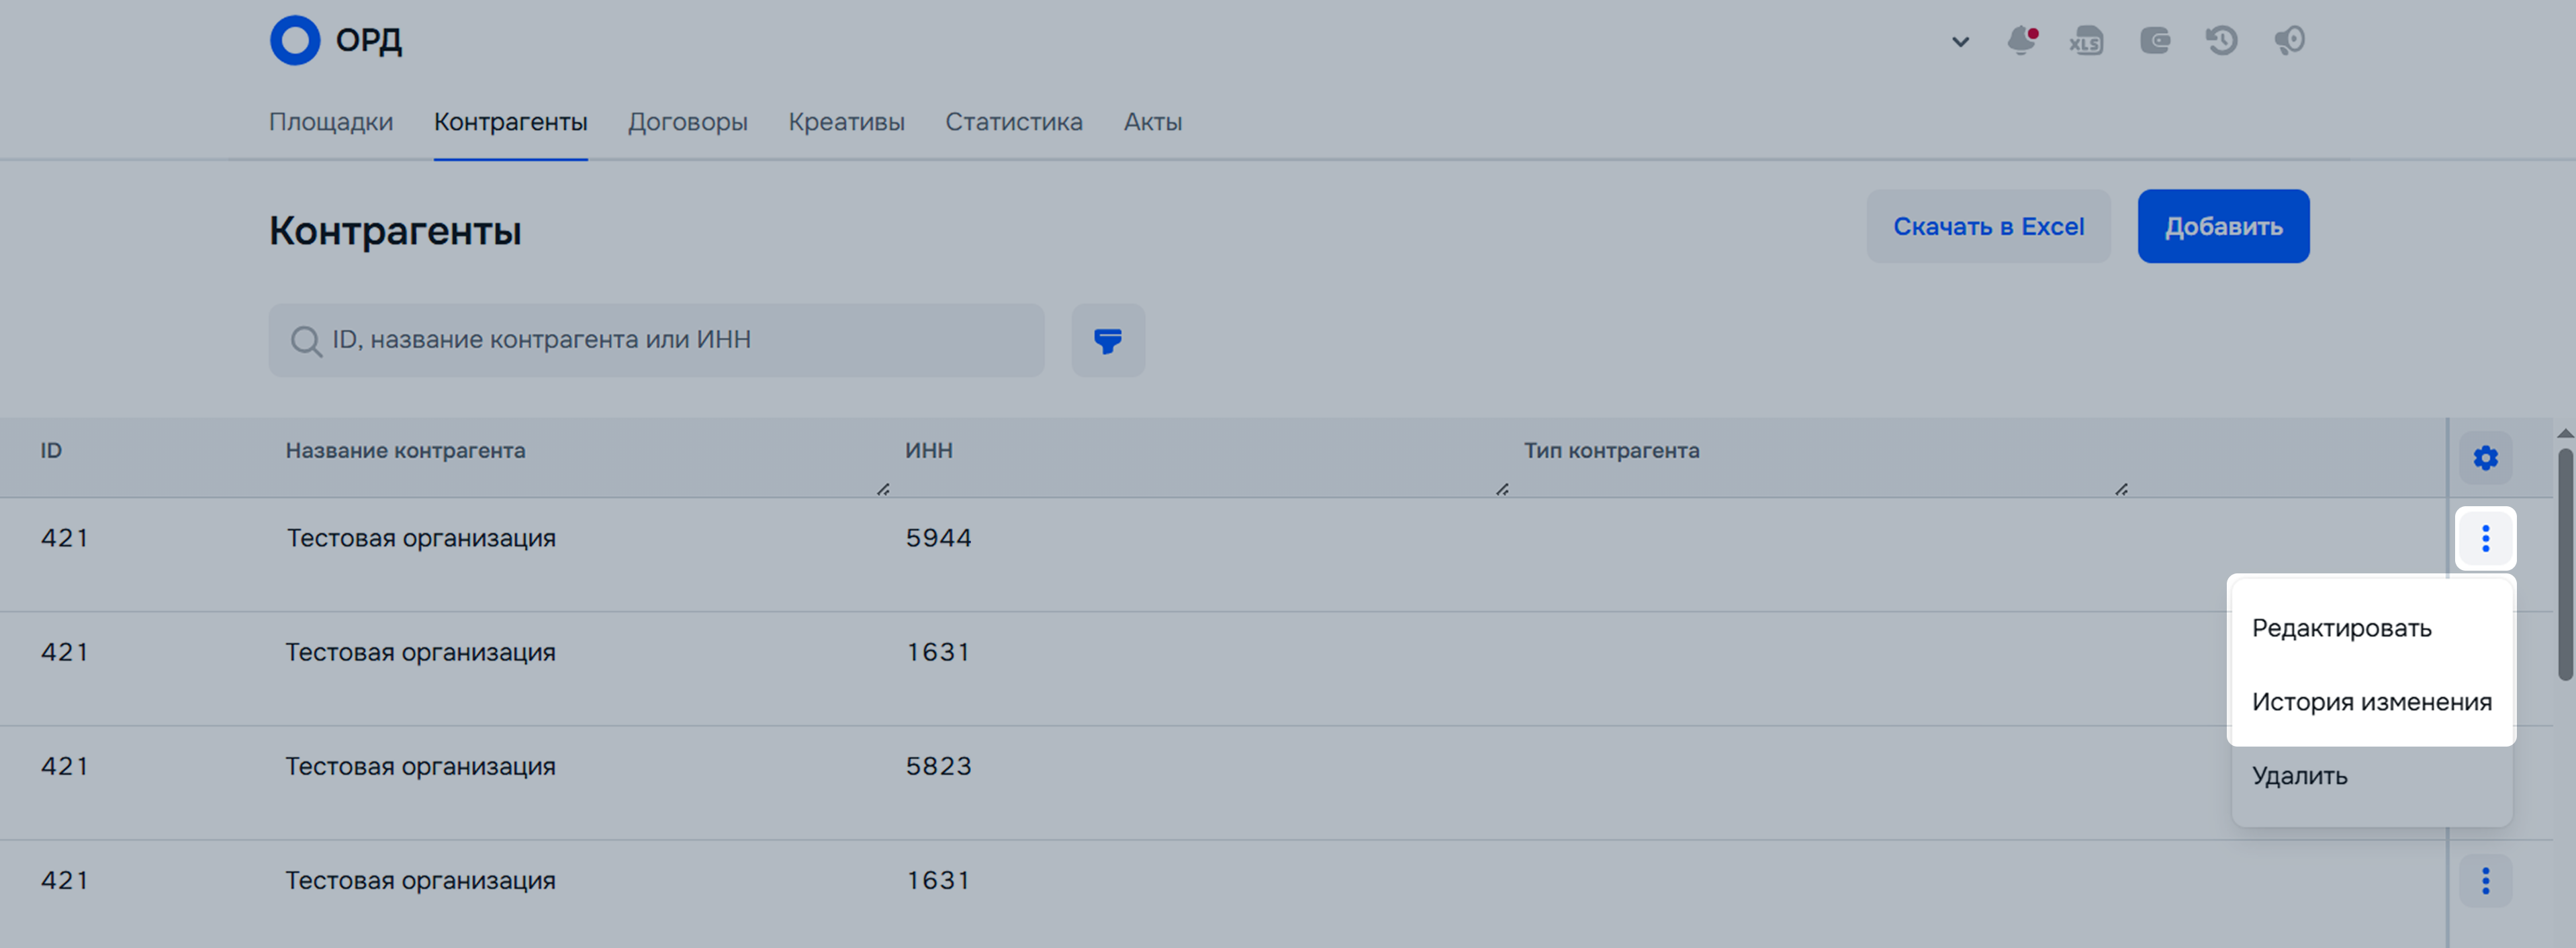
Task: Open the Креативы tab
Action: (846, 122)
